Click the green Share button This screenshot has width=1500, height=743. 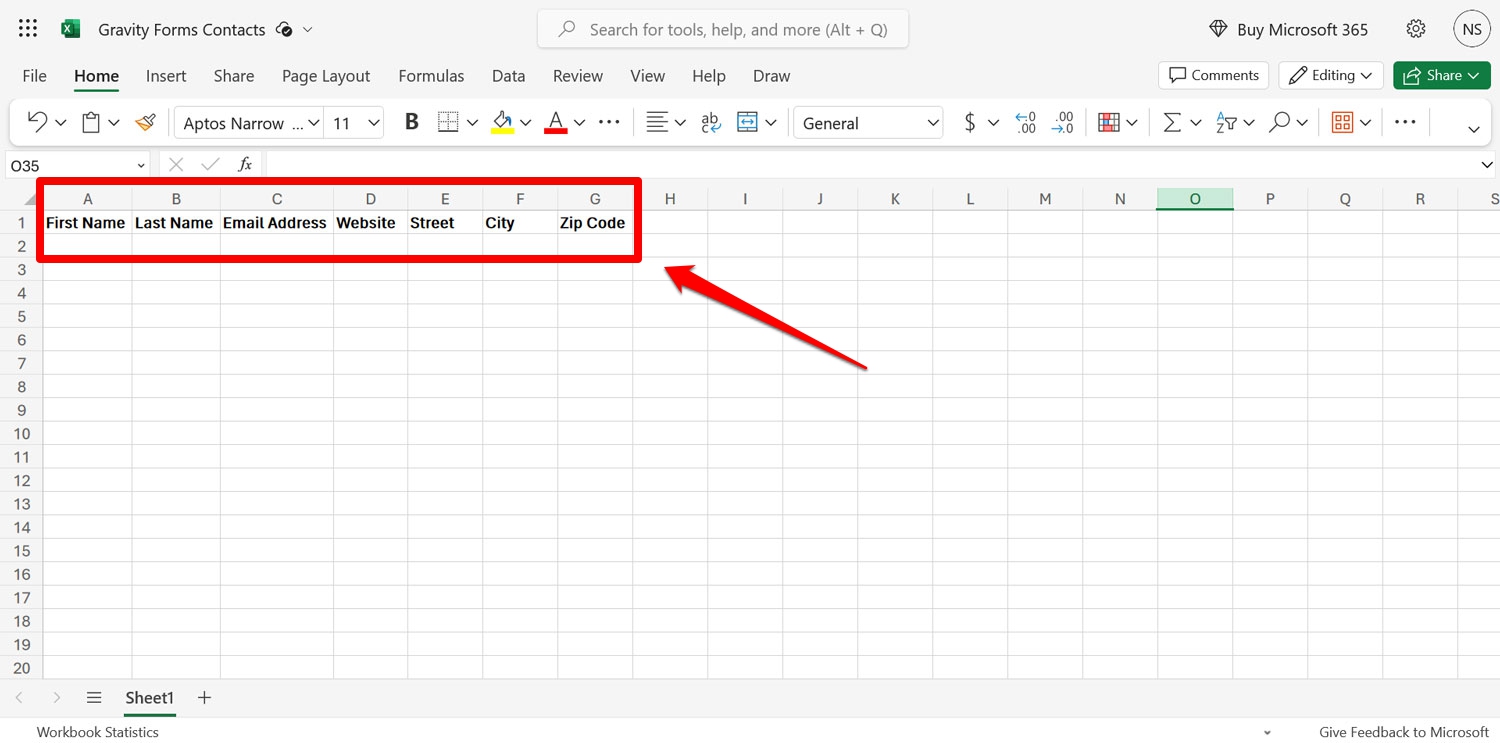[1442, 75]
